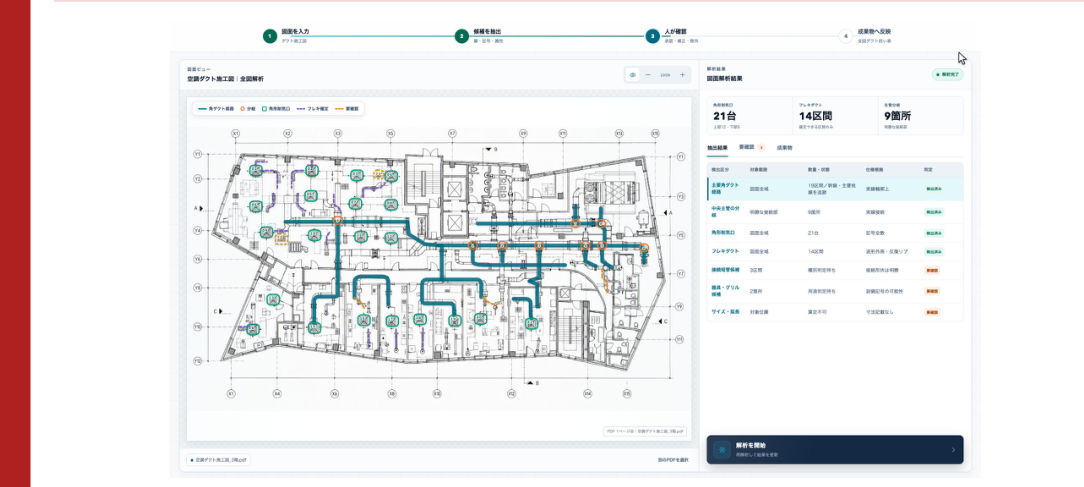Click the icon inside 解析を開始 button
The width and height of the screenshot is (1084, 487).
pos(722,450)
